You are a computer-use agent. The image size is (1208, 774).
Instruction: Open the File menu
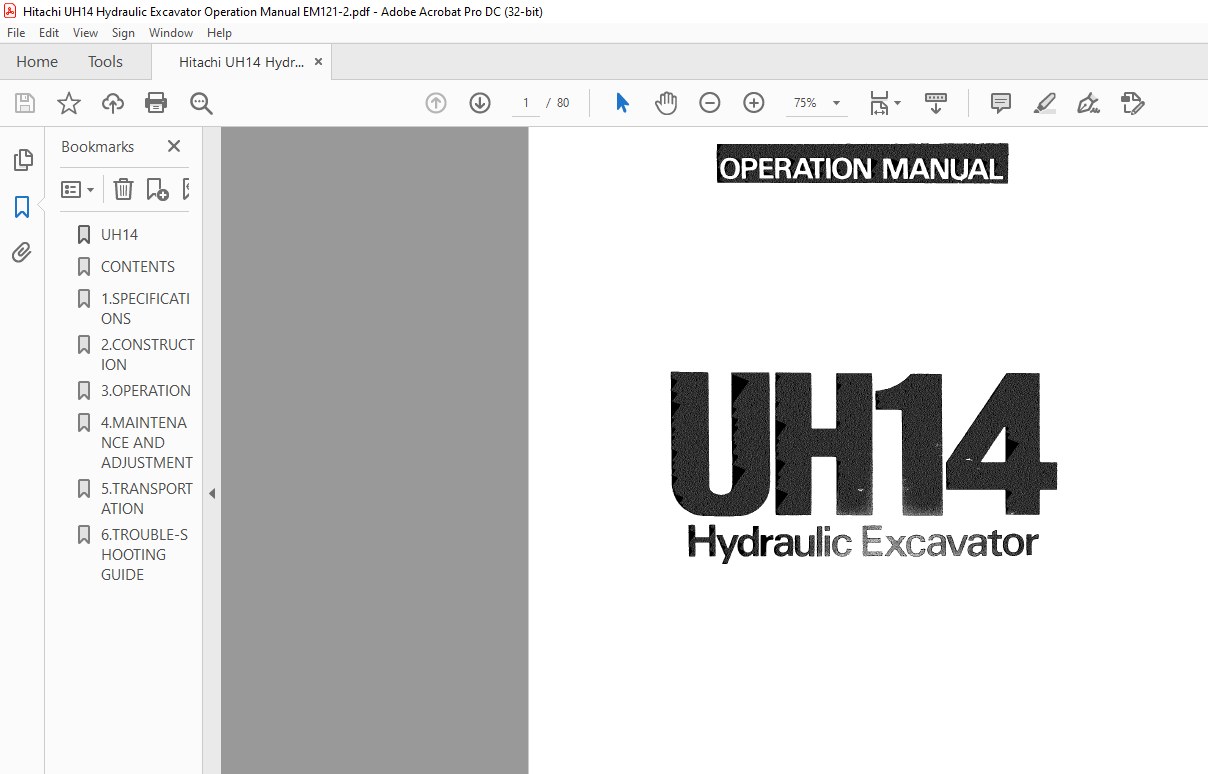pyautogui.click(x=16, y=33)
